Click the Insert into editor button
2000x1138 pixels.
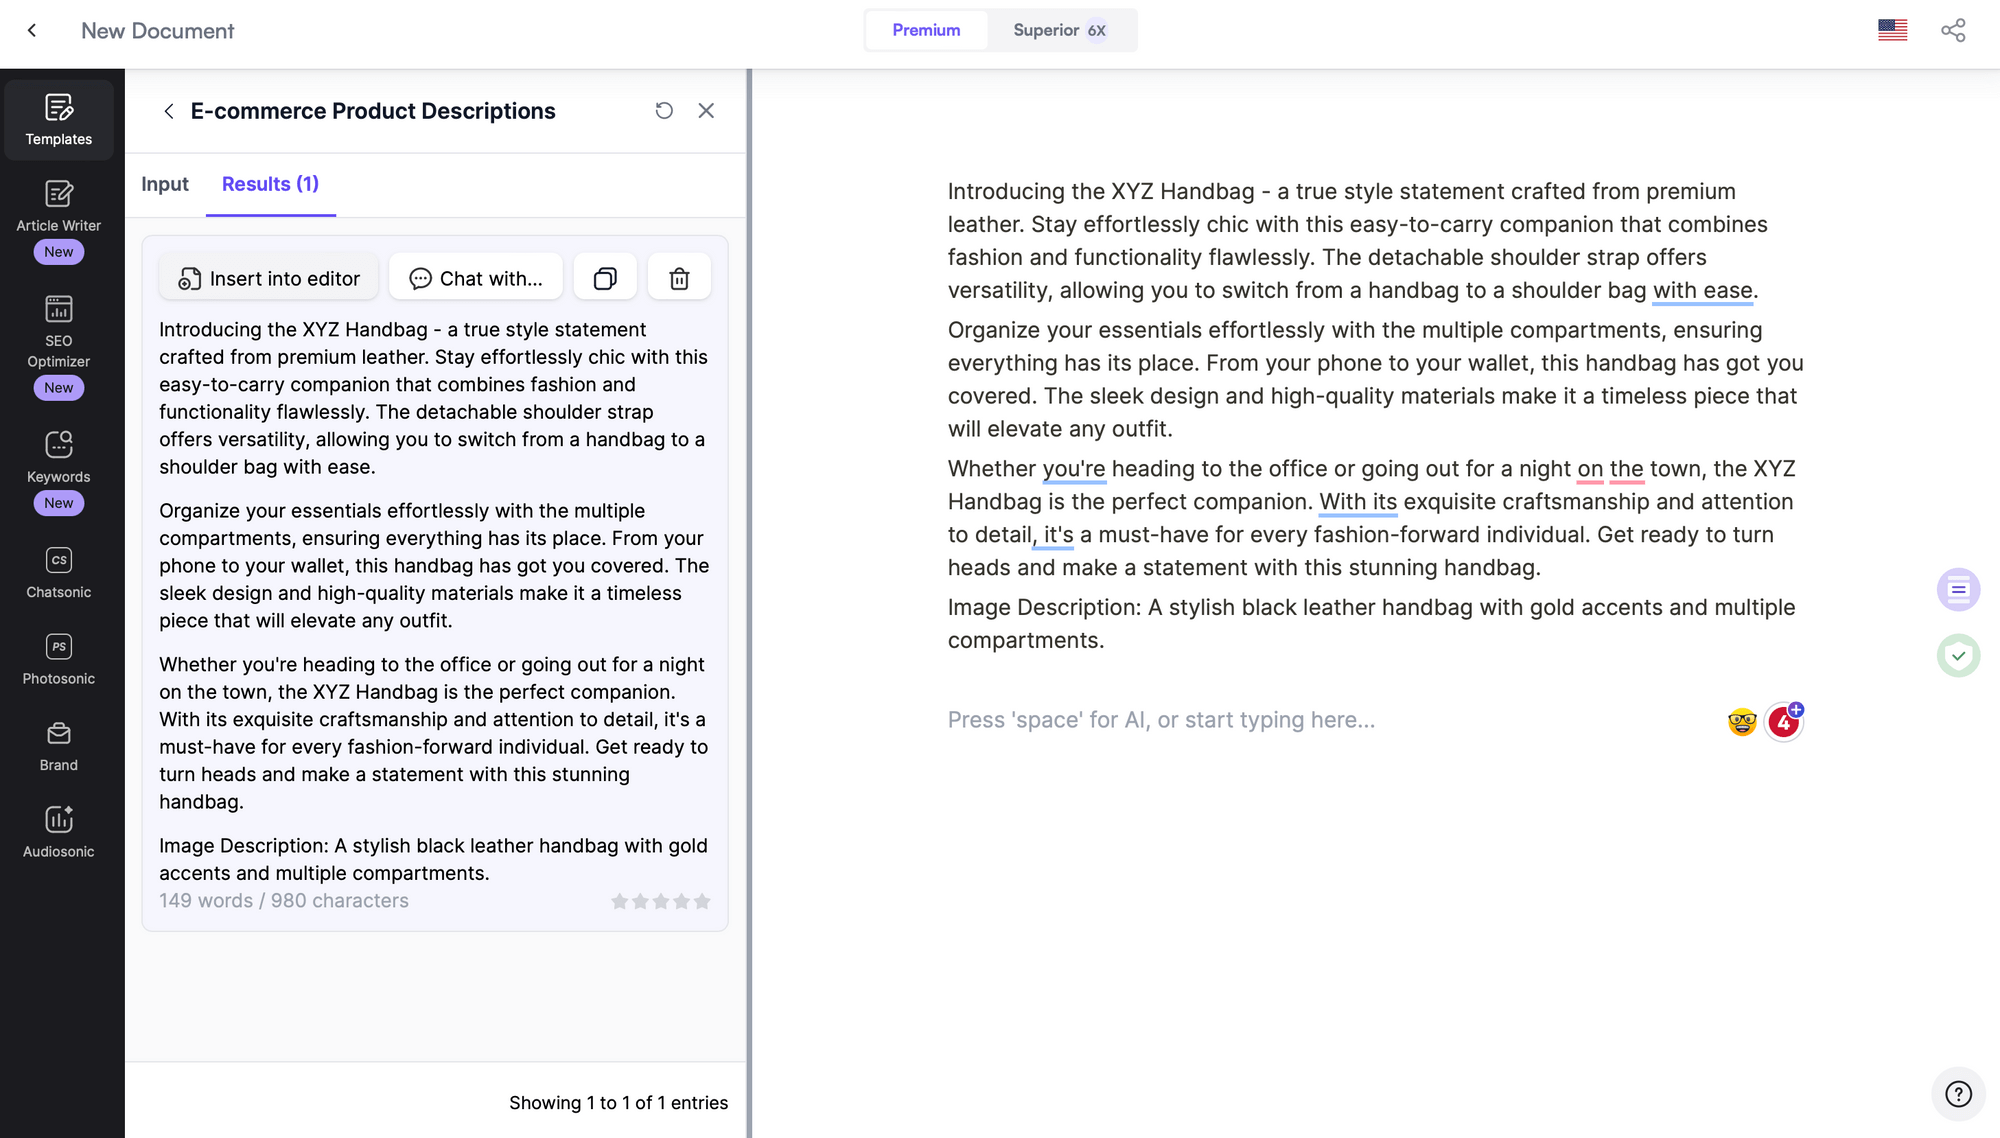click(271, 278)
